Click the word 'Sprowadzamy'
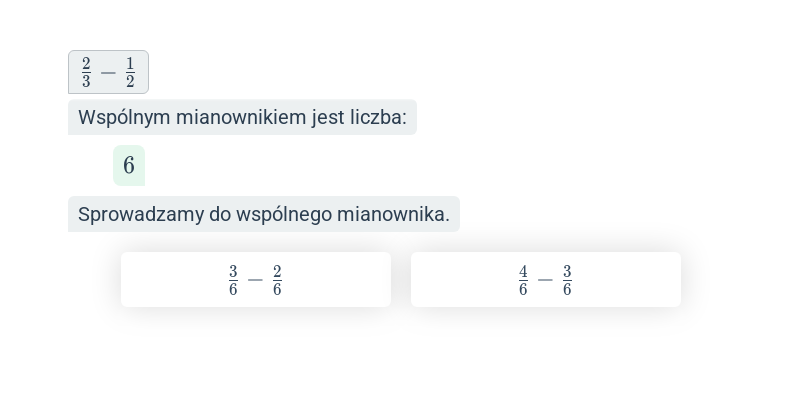The image size is (800, 400). [x=141, y=214]
